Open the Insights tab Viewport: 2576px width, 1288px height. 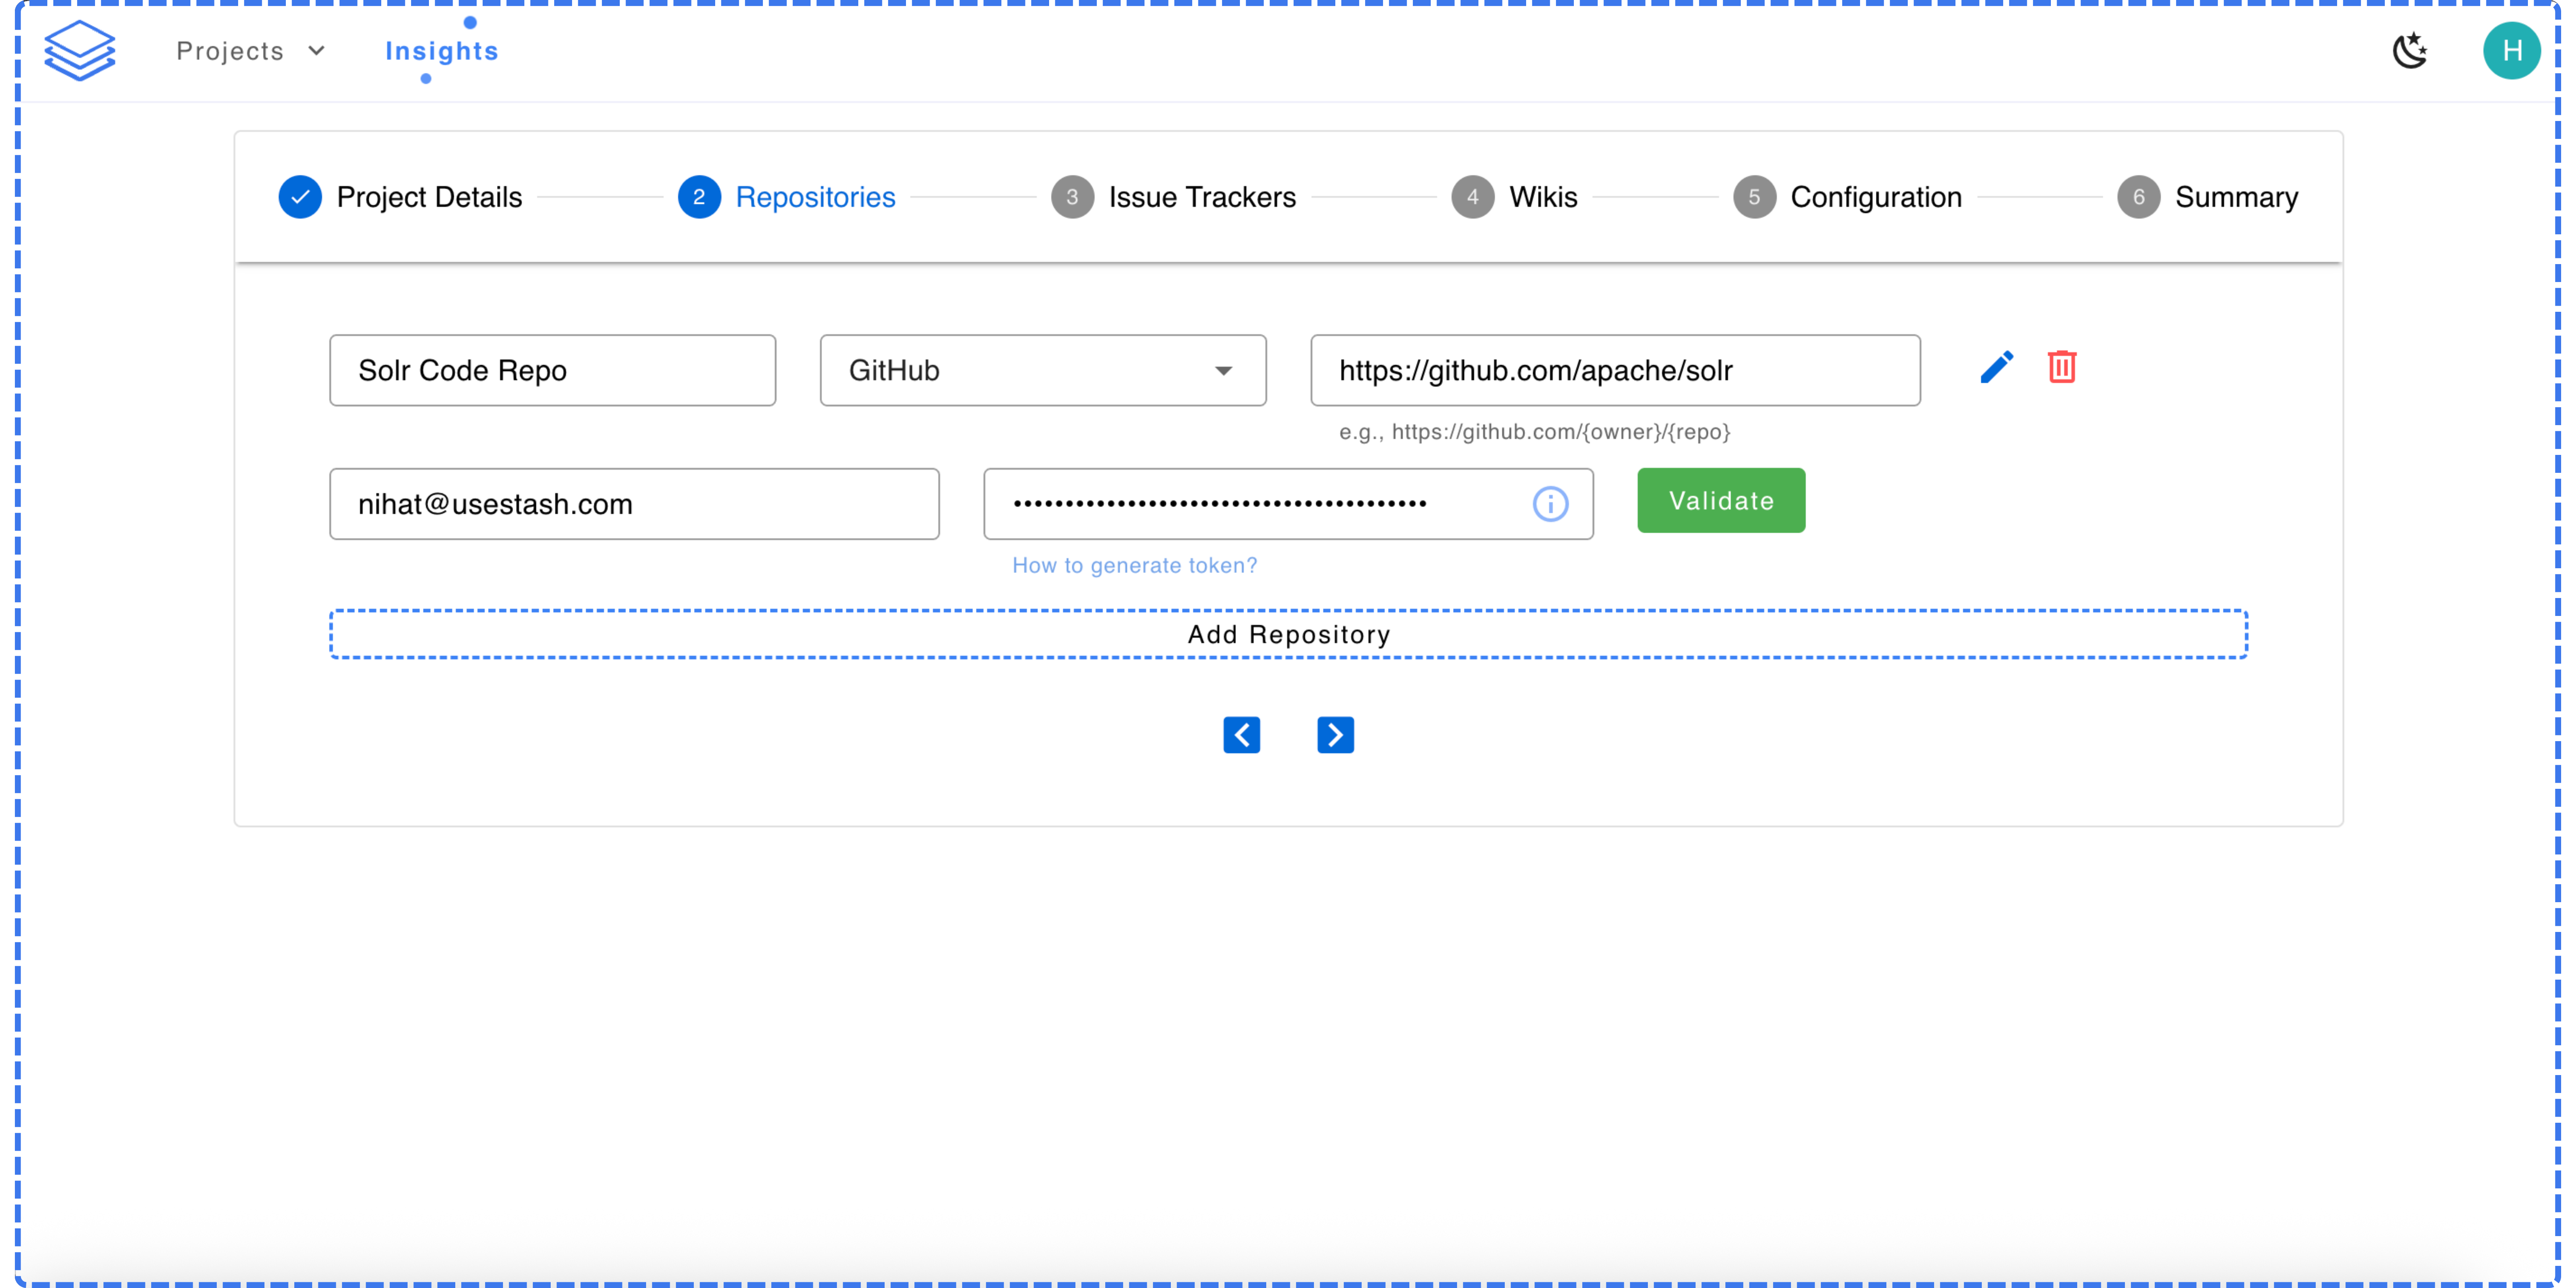[x=441, y=51]
